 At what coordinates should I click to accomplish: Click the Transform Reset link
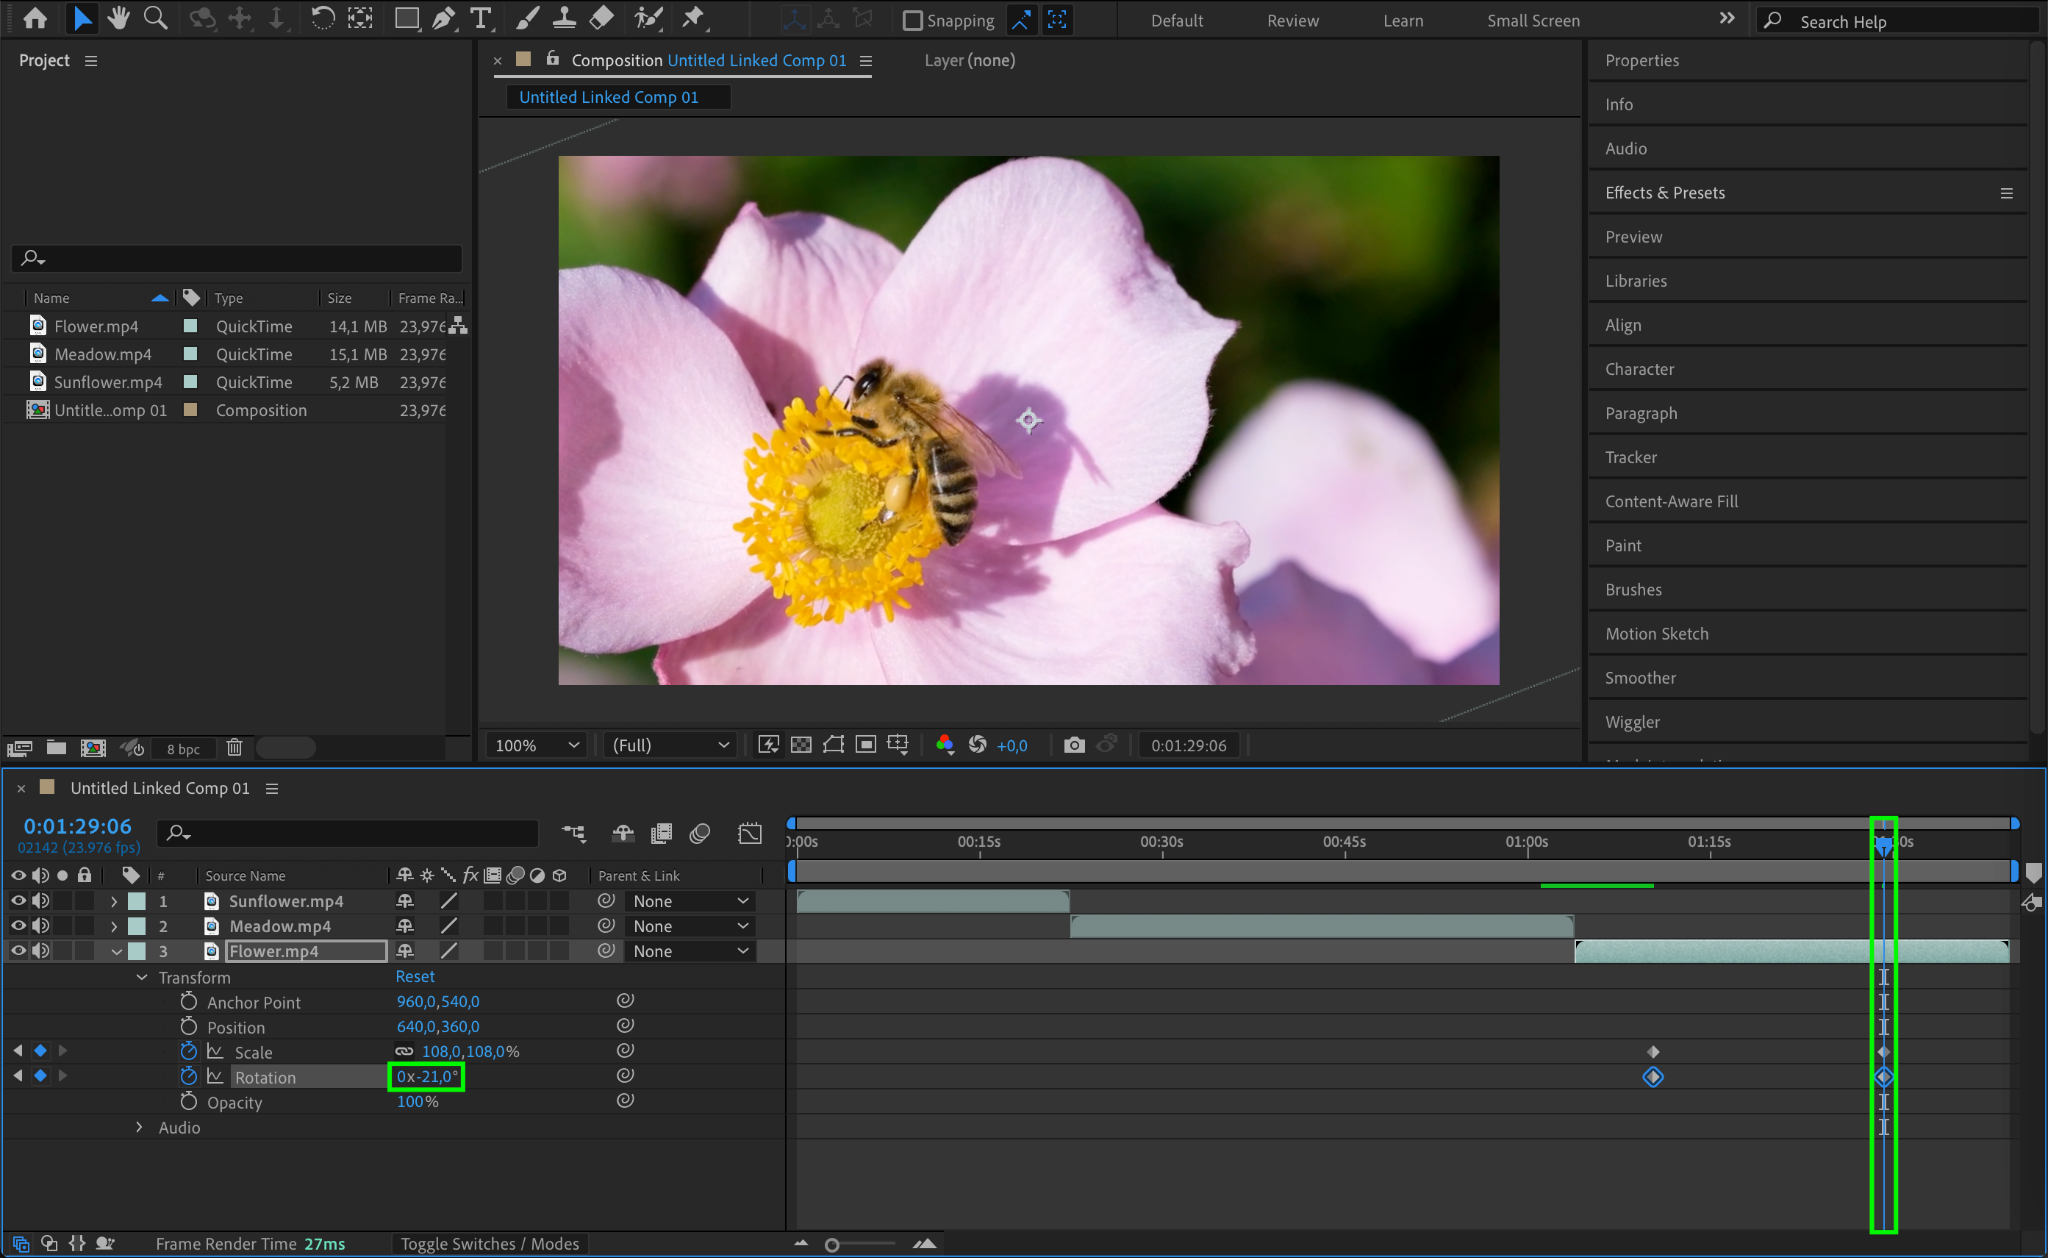(415, 977)
